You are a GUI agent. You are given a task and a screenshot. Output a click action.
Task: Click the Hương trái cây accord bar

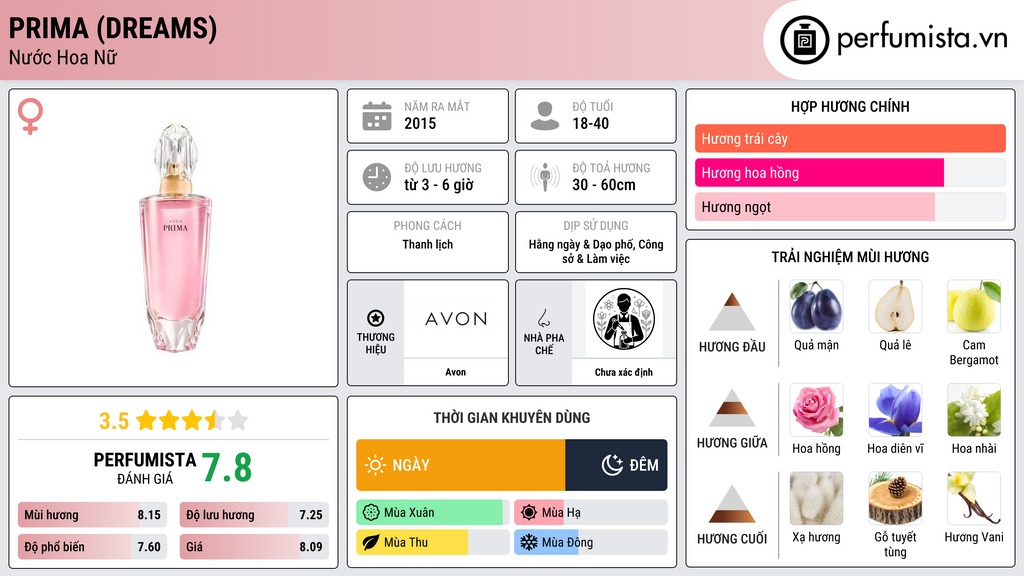(x=850, y=138)
